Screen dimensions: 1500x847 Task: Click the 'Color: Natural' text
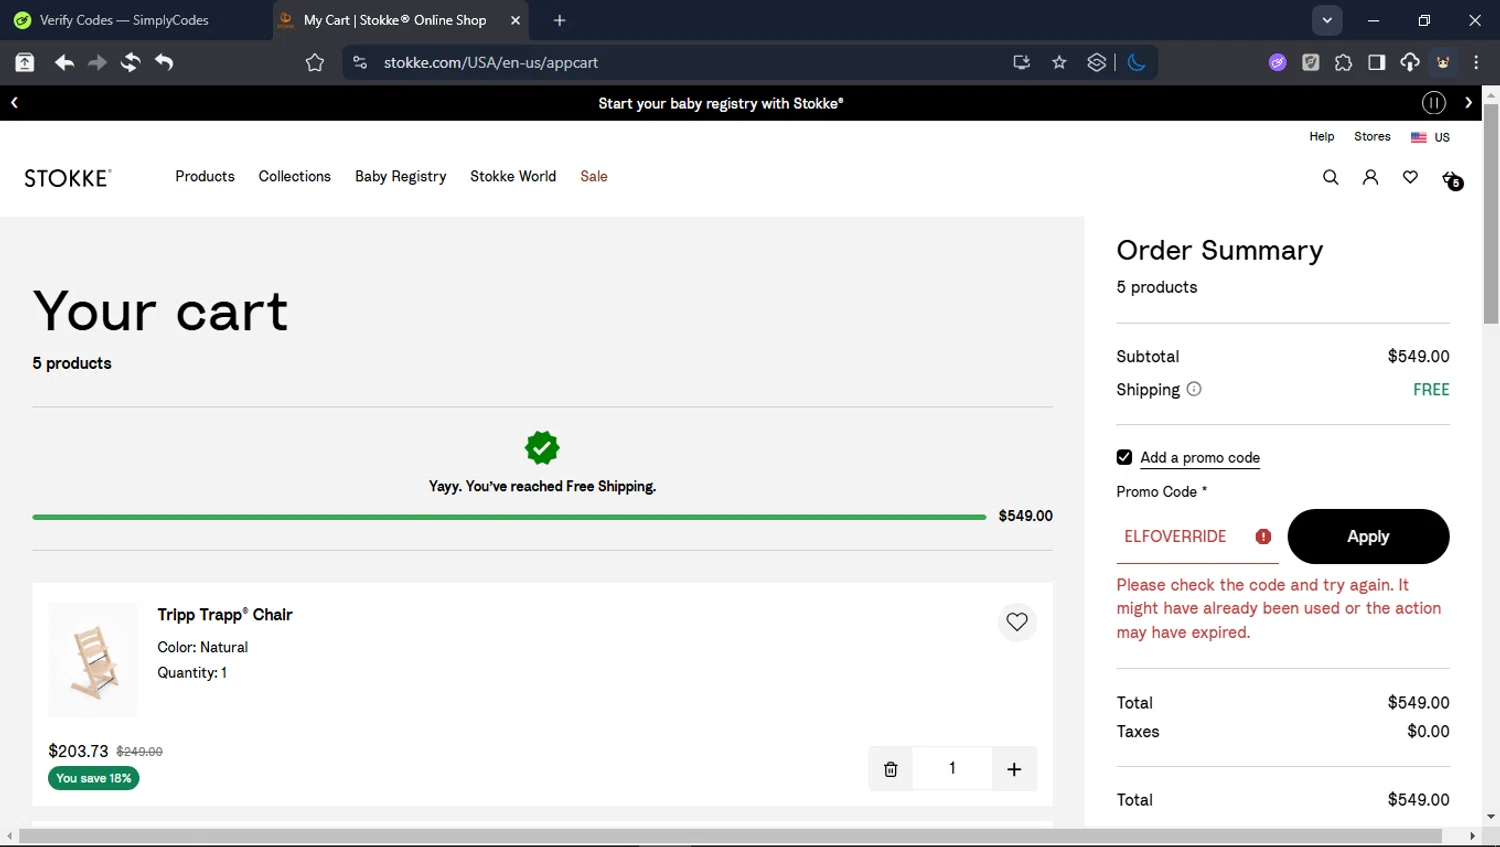tap(202, 647)
